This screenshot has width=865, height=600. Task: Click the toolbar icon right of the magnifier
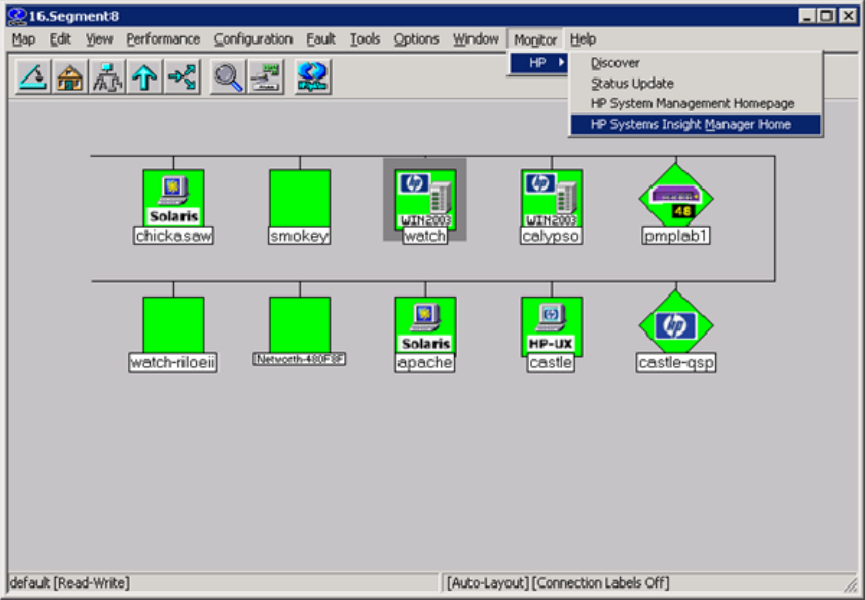265,77
